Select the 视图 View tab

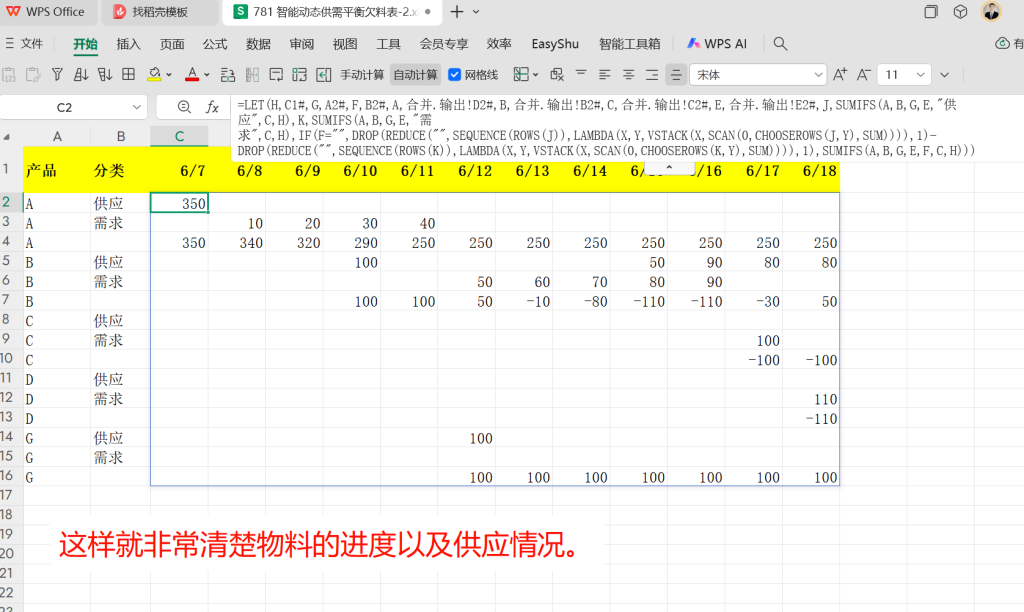pos(345,44)
